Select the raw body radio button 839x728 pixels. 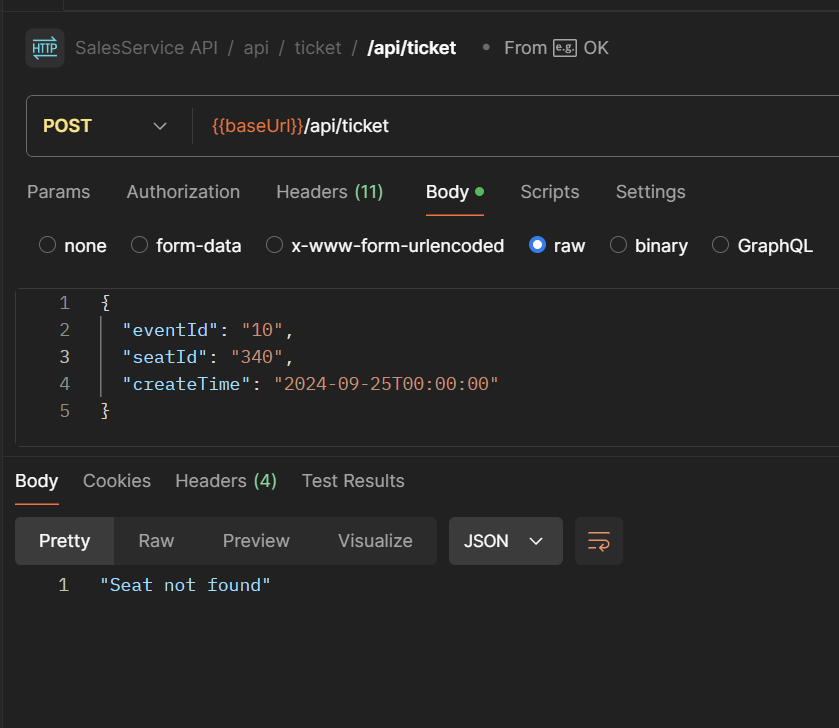(538, 245)
